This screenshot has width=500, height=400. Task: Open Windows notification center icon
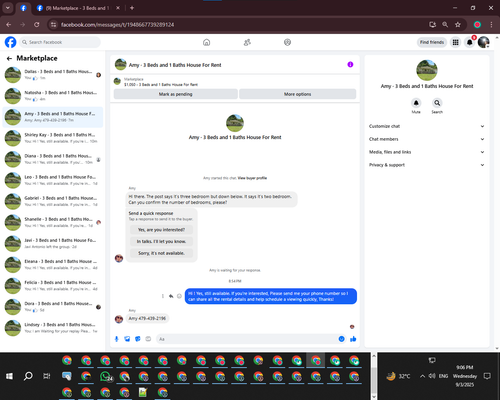(x=487, y=376)
